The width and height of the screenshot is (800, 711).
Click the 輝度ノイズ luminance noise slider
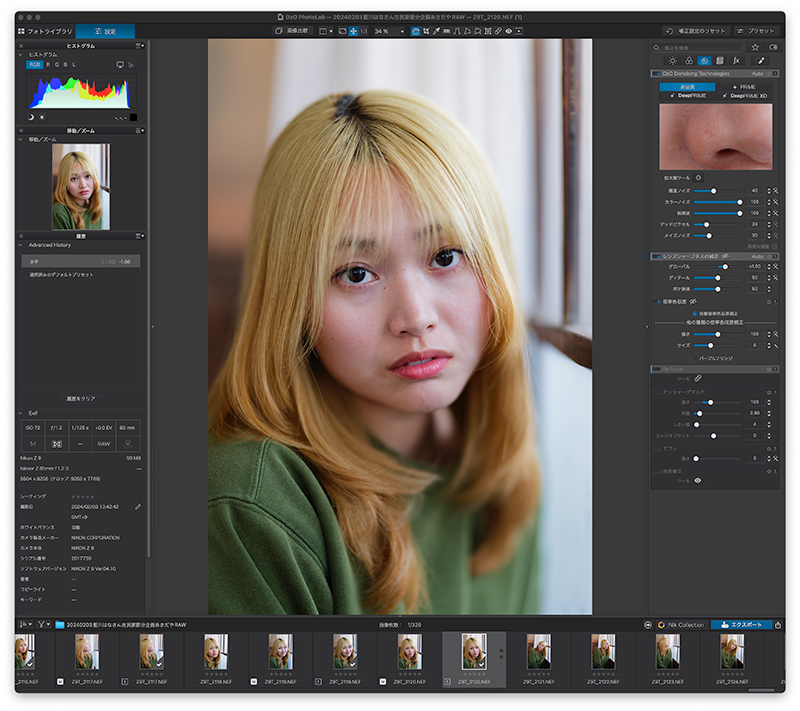click(714, 190)
